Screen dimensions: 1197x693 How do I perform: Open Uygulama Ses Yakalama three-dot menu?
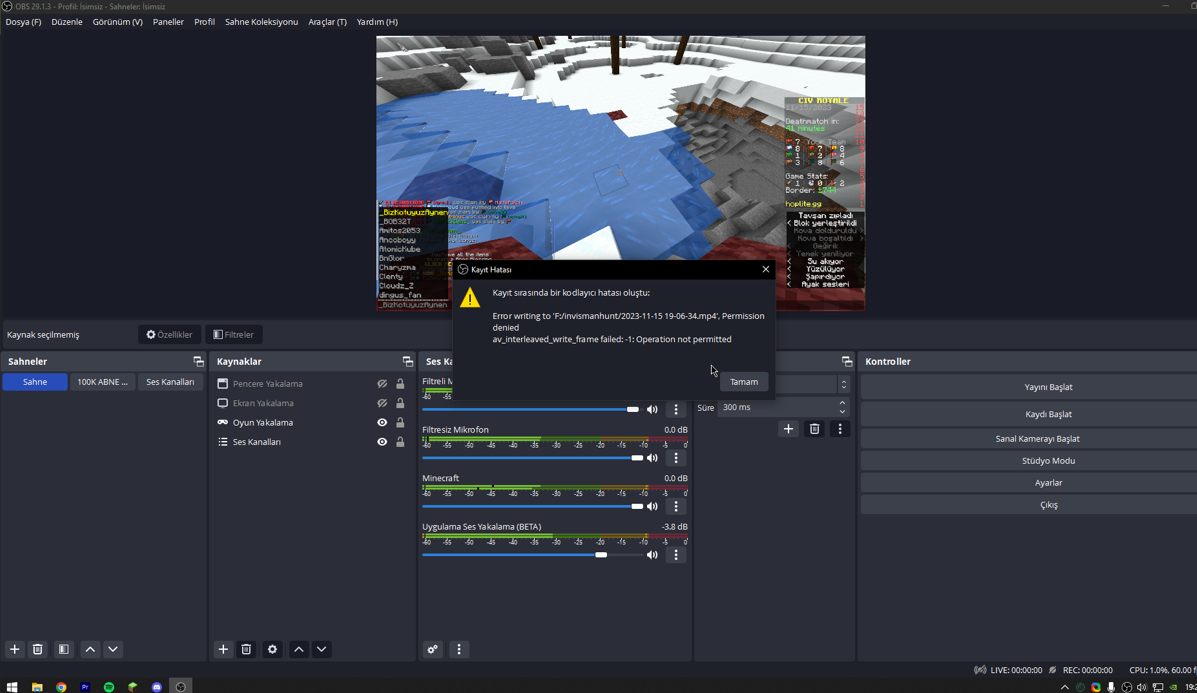[676, 555]
